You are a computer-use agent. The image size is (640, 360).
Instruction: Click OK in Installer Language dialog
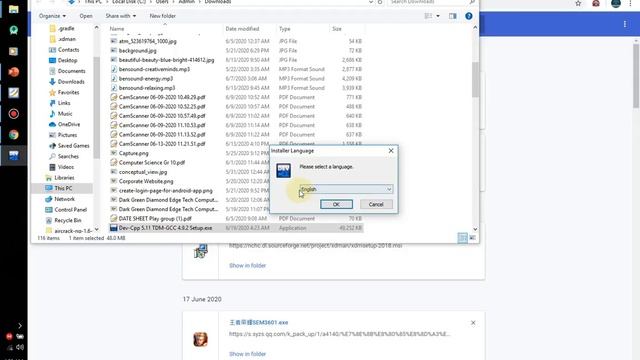click(x=336, y=204)
